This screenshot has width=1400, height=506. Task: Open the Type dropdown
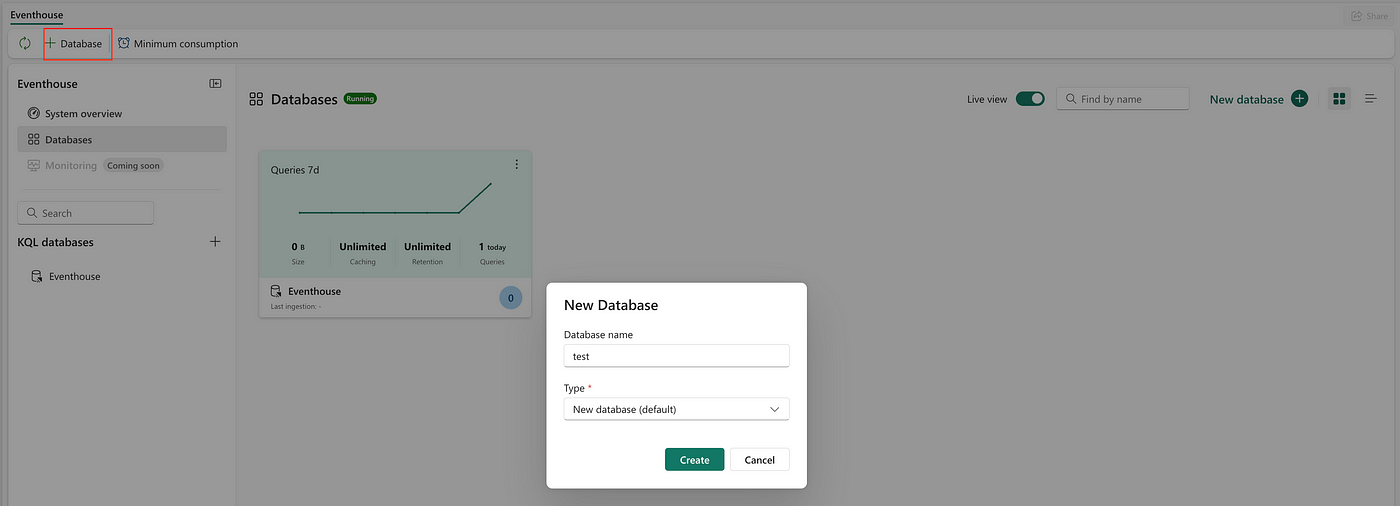pos(677,409)
